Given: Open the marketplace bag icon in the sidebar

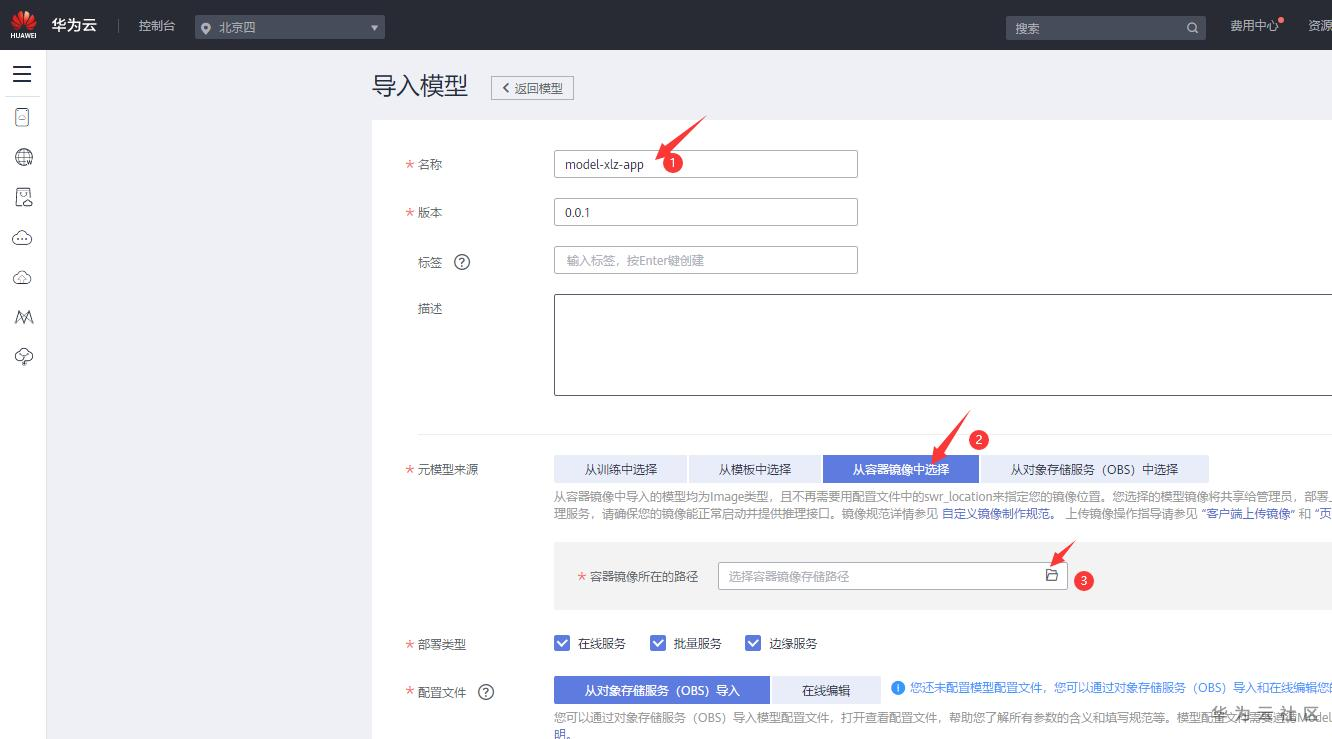Looking at the screenshot, I should pyautogui.click(x=24, y=197).
